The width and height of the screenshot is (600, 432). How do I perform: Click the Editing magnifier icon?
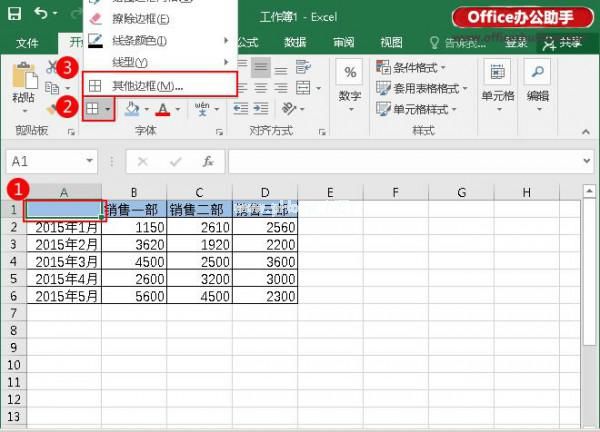pyautogui.click(x=538, y=73)
